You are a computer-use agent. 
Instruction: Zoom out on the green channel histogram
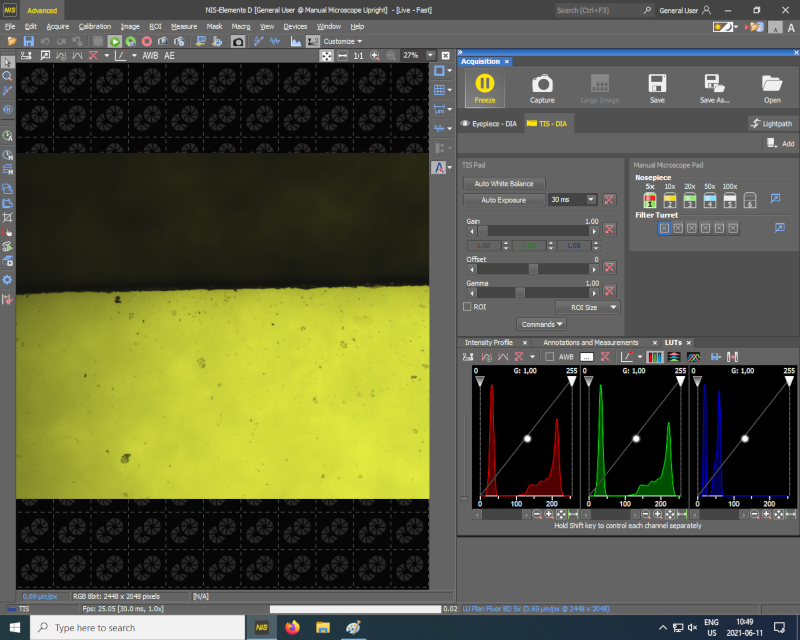click(x=646, y=514)
